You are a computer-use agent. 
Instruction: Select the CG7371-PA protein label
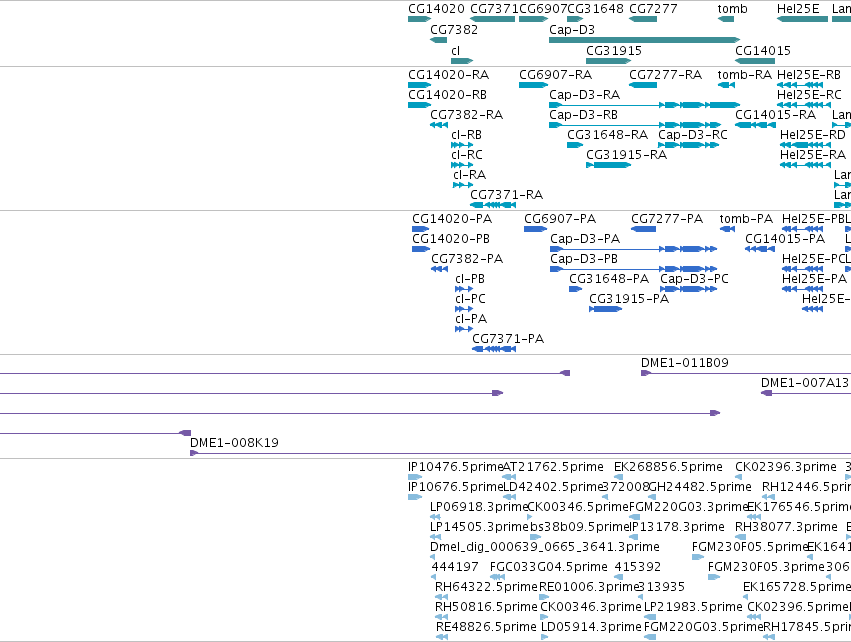click(508, 339)
